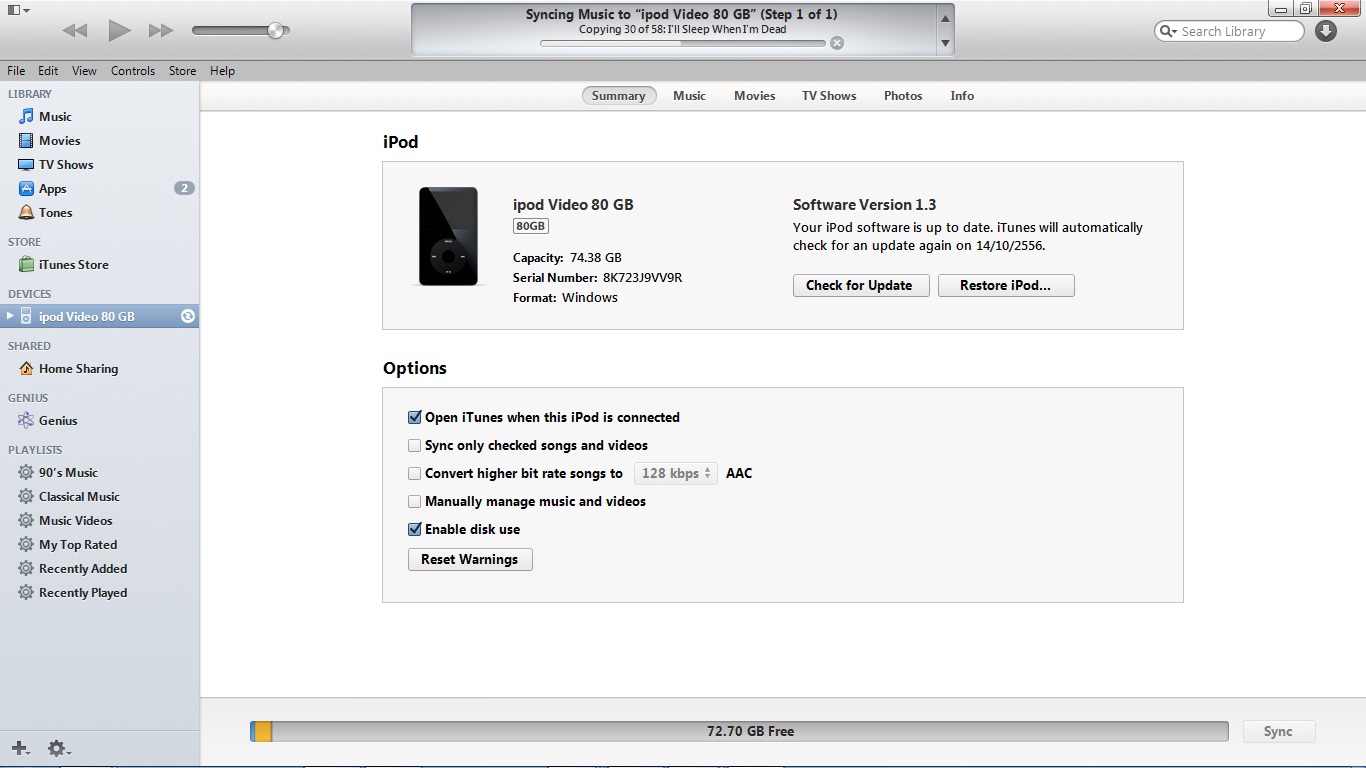This screenshot has width=1366, height=768.
Task: Cancel the sync with the X icon
Action: [837, 43]
